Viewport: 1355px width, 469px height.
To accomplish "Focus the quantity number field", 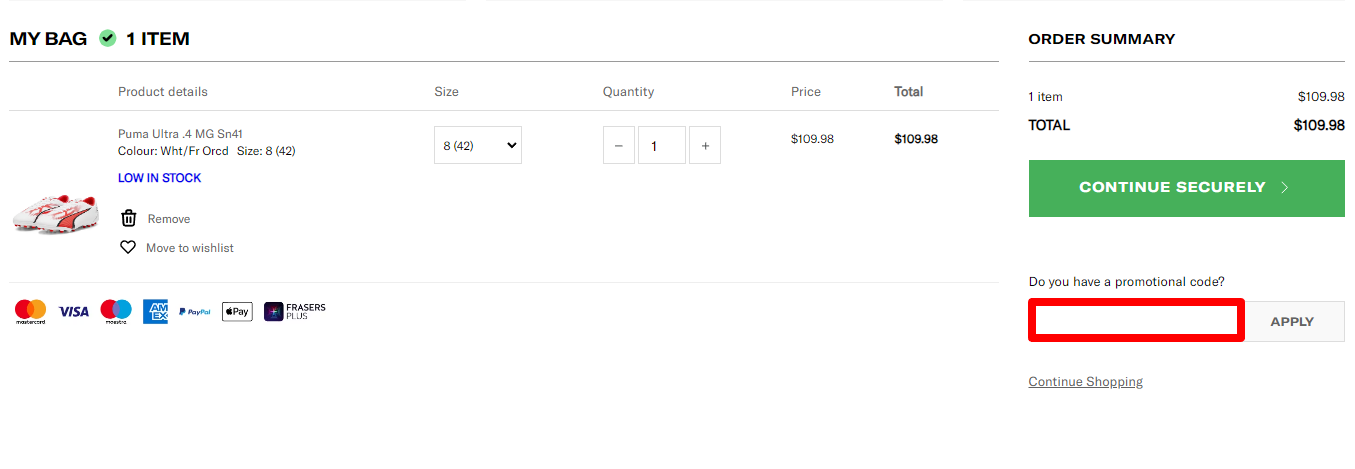I will 661,146.
